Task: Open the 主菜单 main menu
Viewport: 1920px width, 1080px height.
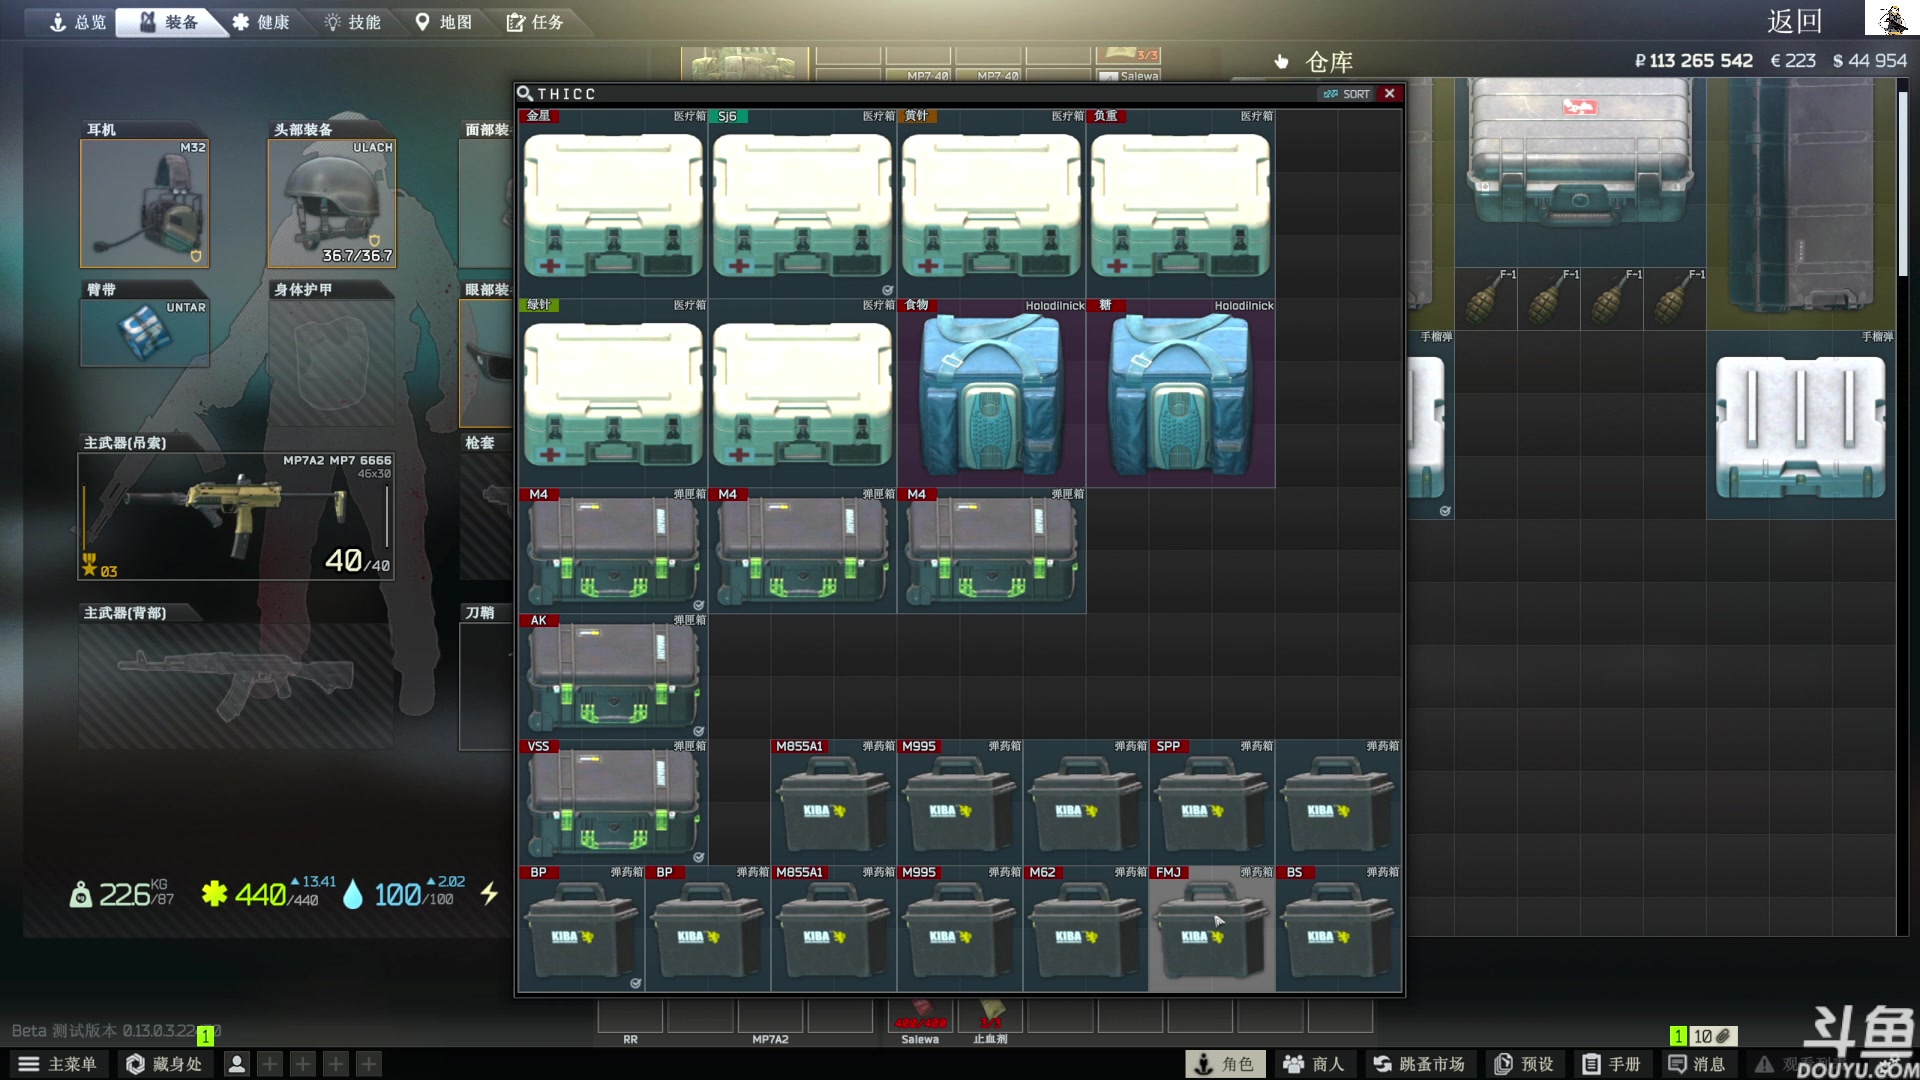Action: tap(58, 1064)
